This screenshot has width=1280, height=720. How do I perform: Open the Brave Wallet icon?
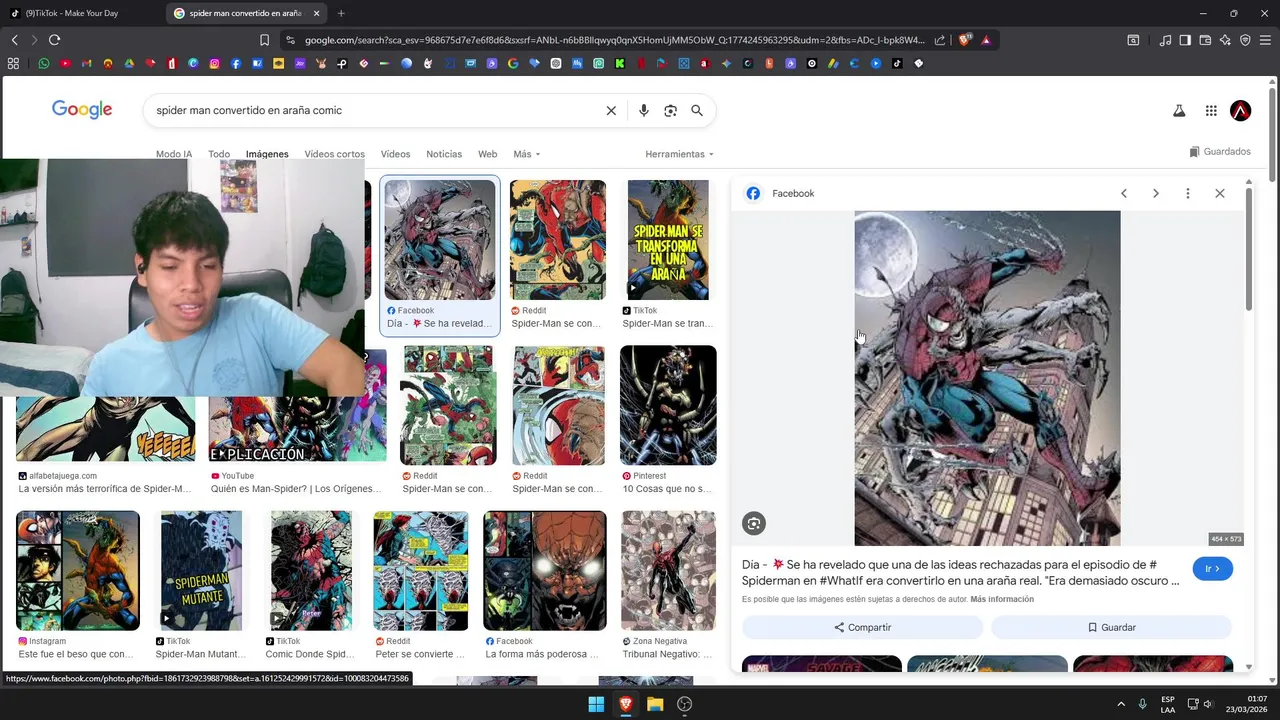click(x=1205, y=40)
